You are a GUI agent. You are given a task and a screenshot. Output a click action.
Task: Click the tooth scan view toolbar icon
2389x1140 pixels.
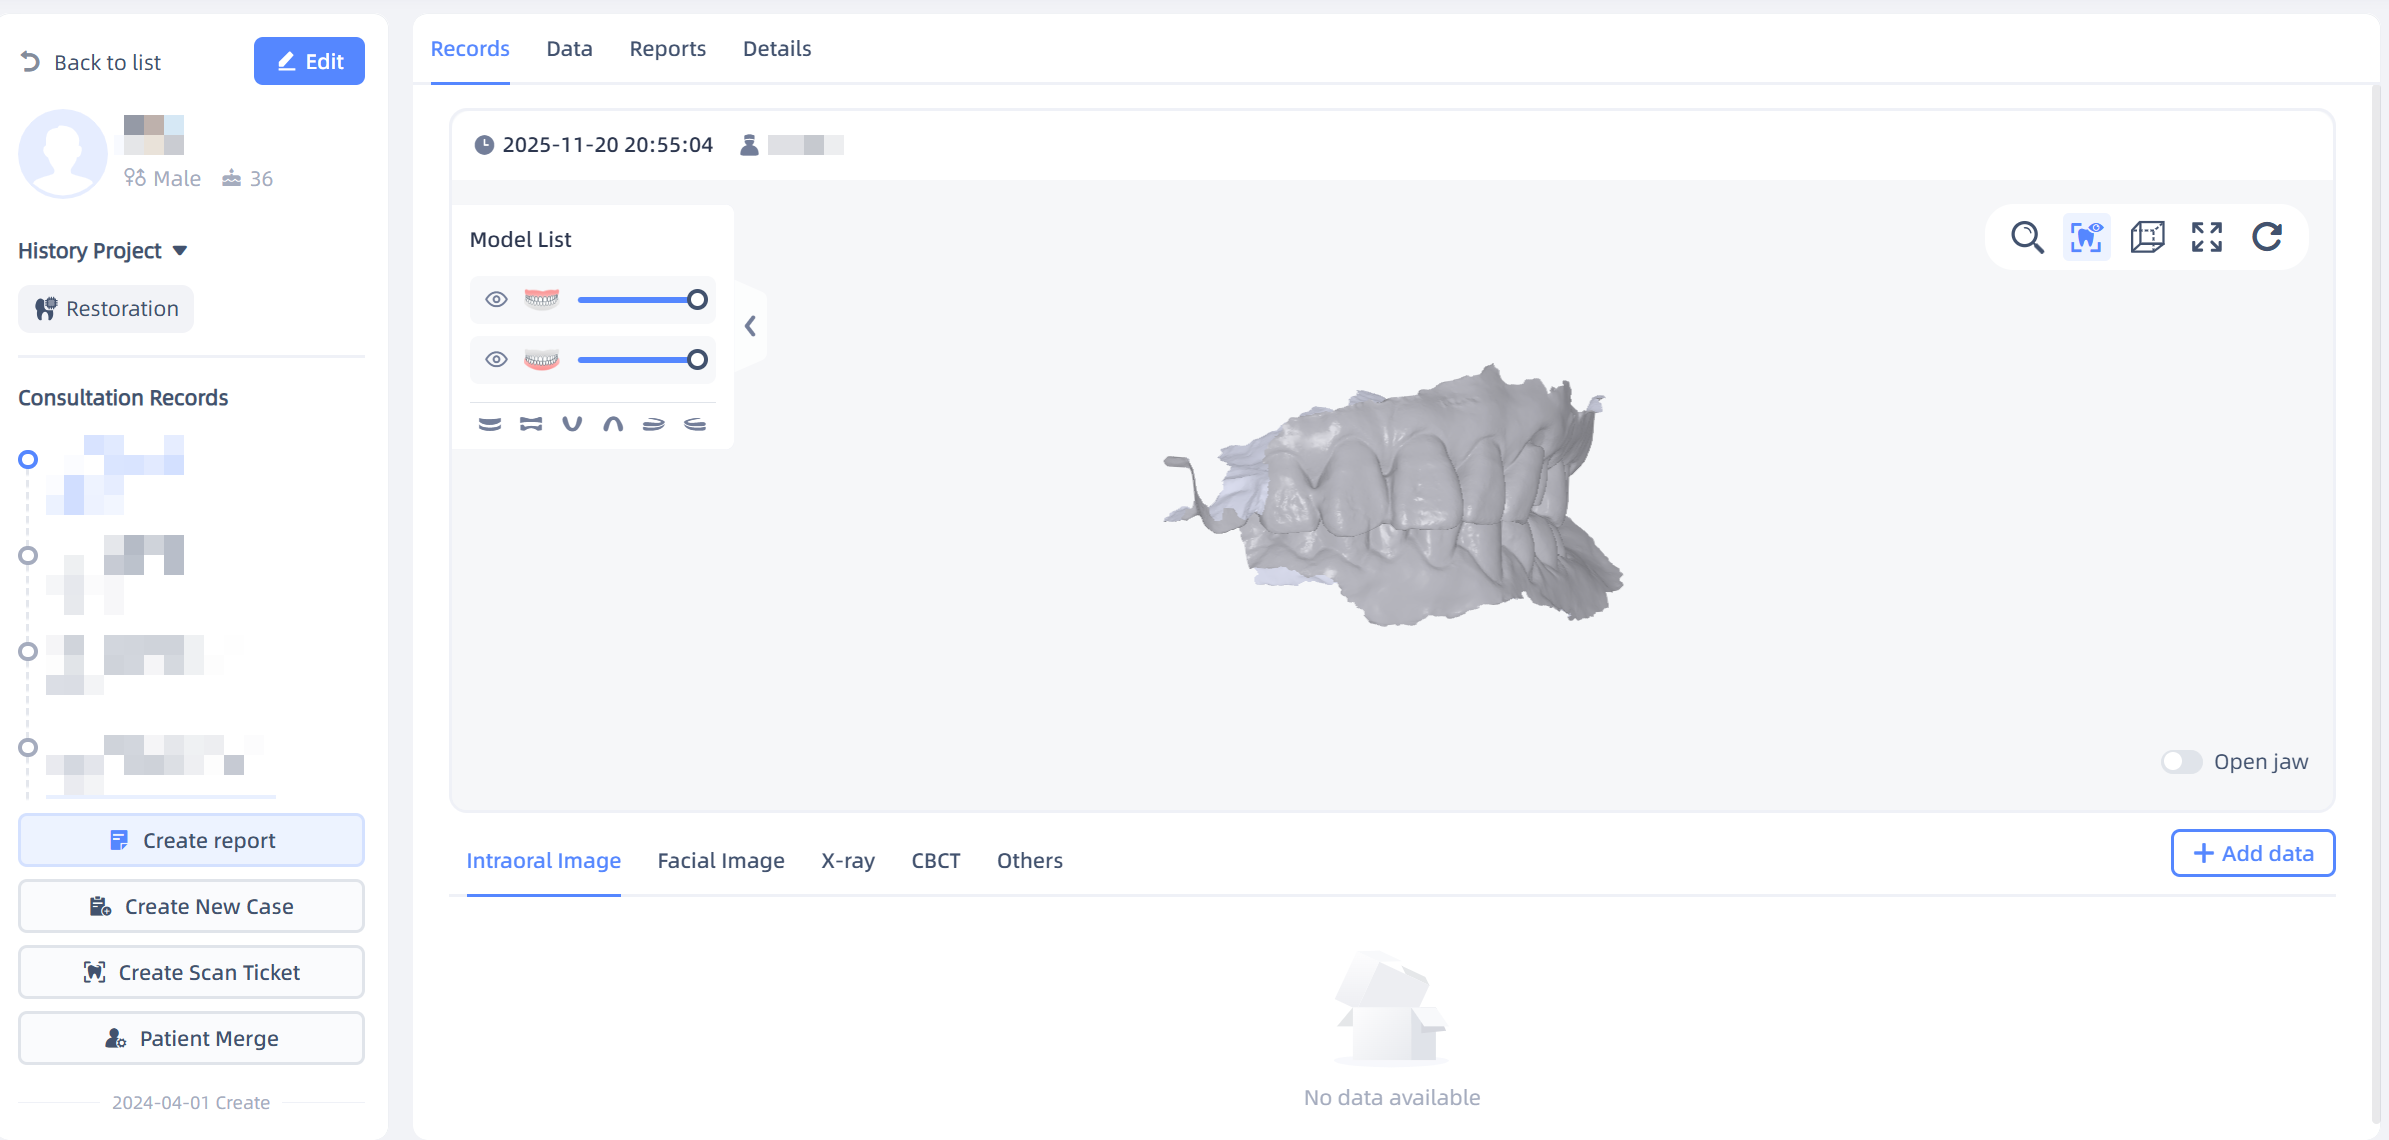click(2087, 237)
